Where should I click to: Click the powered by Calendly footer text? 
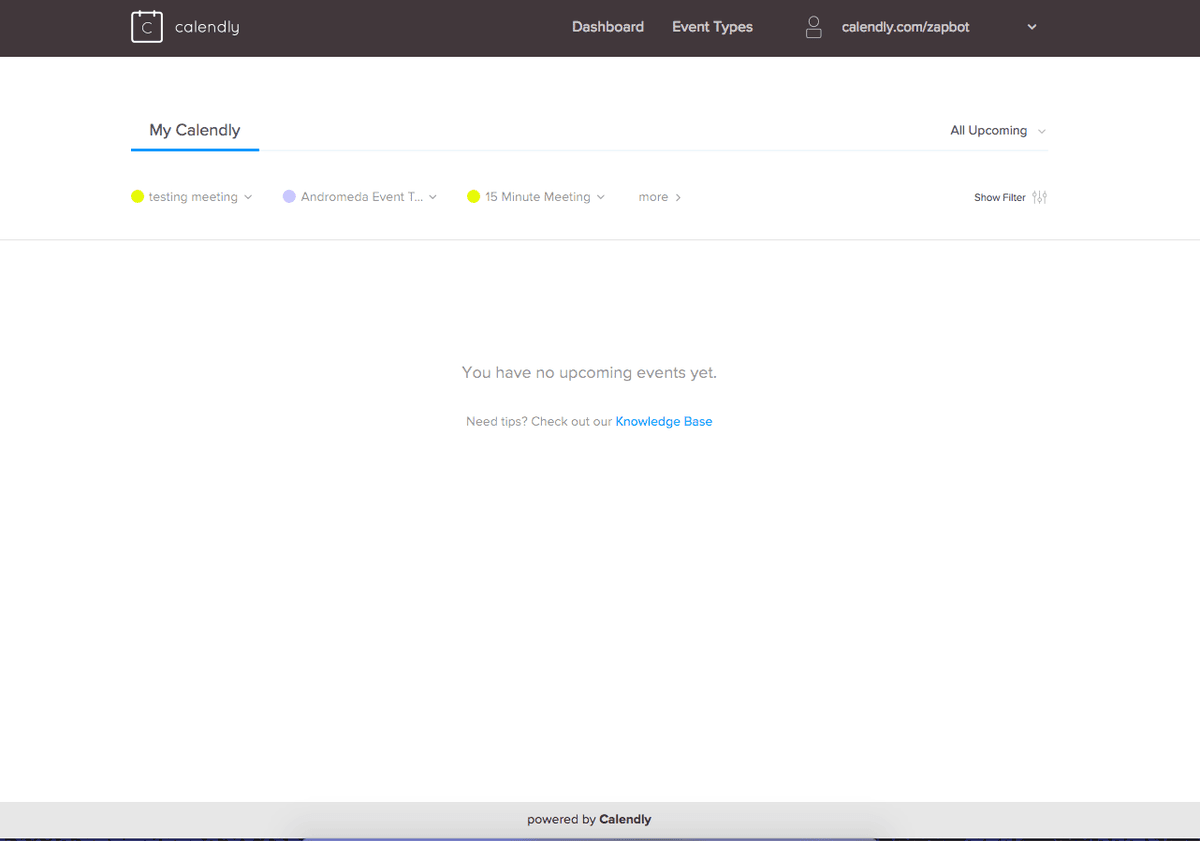click(x=589, y=819)
